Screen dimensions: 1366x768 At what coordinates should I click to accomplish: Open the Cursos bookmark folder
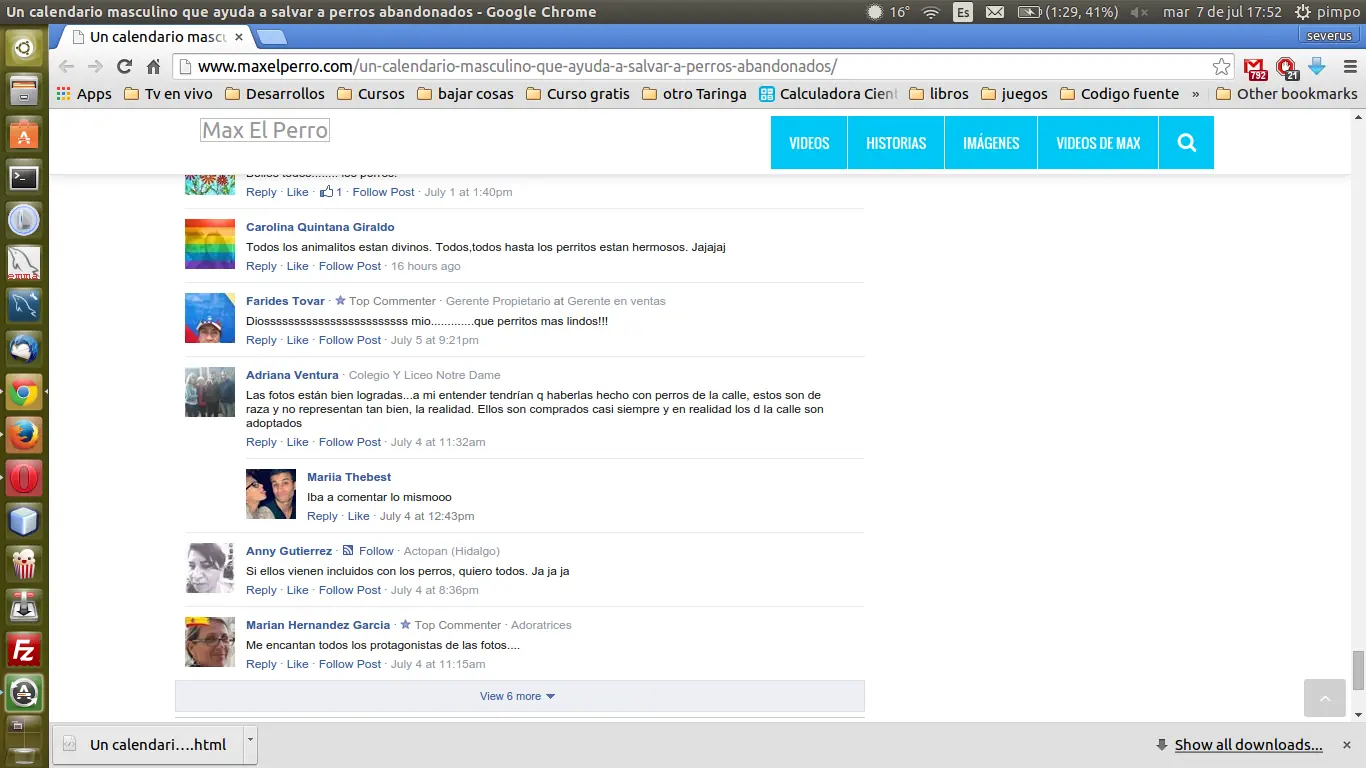click(371, 94)
